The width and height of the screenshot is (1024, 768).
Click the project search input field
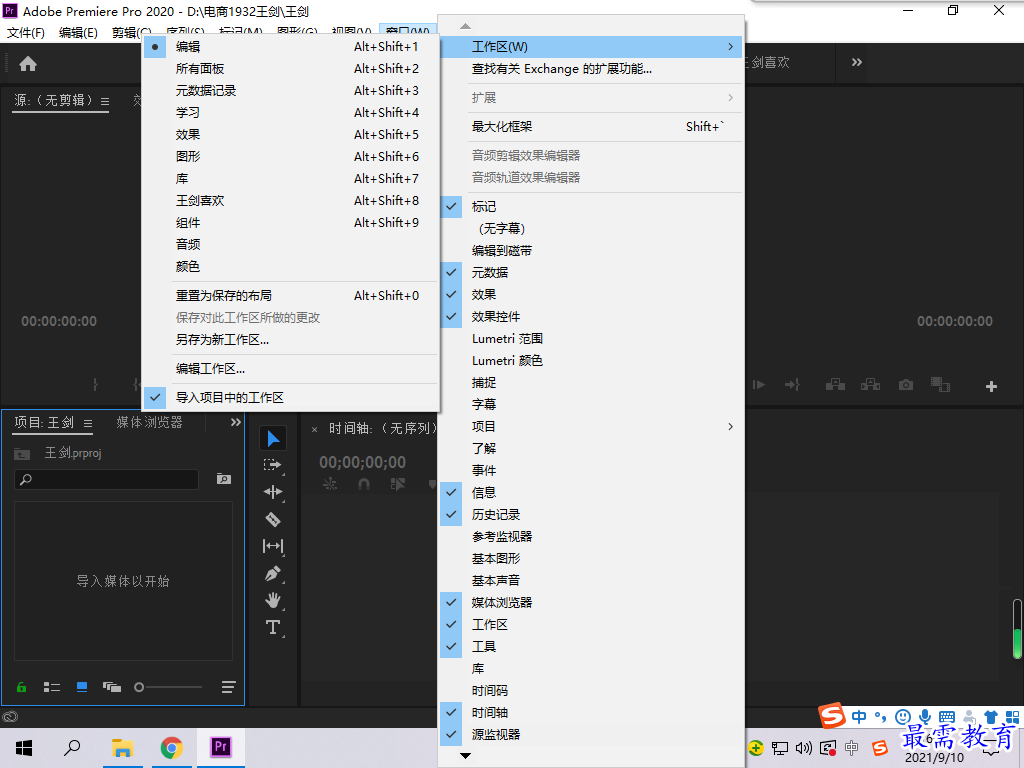[106, 479]
